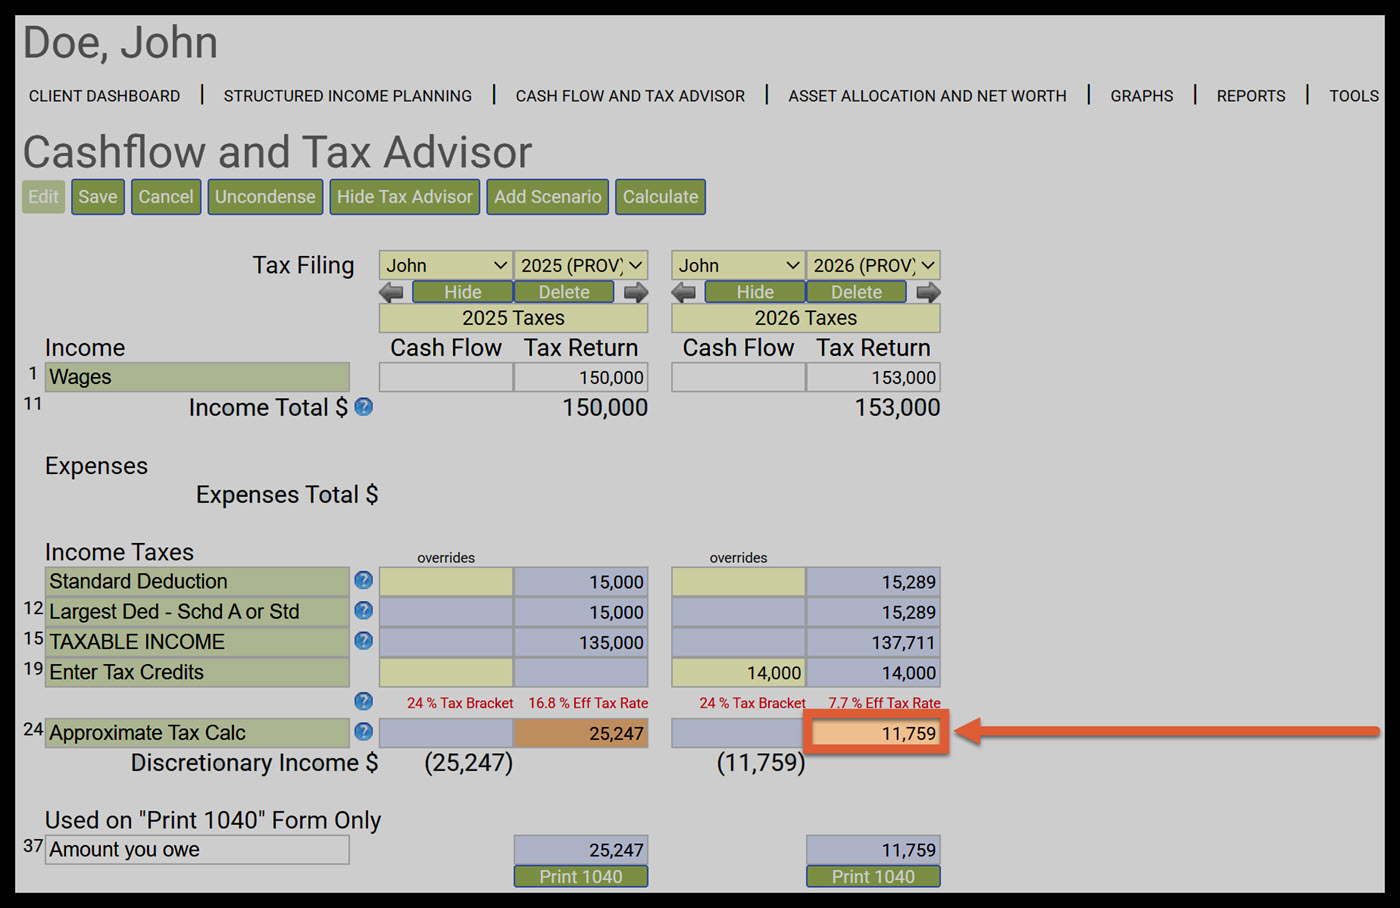Click 2025 tax credits override field
Viewport: 1400px width, 908px height.
446,672
